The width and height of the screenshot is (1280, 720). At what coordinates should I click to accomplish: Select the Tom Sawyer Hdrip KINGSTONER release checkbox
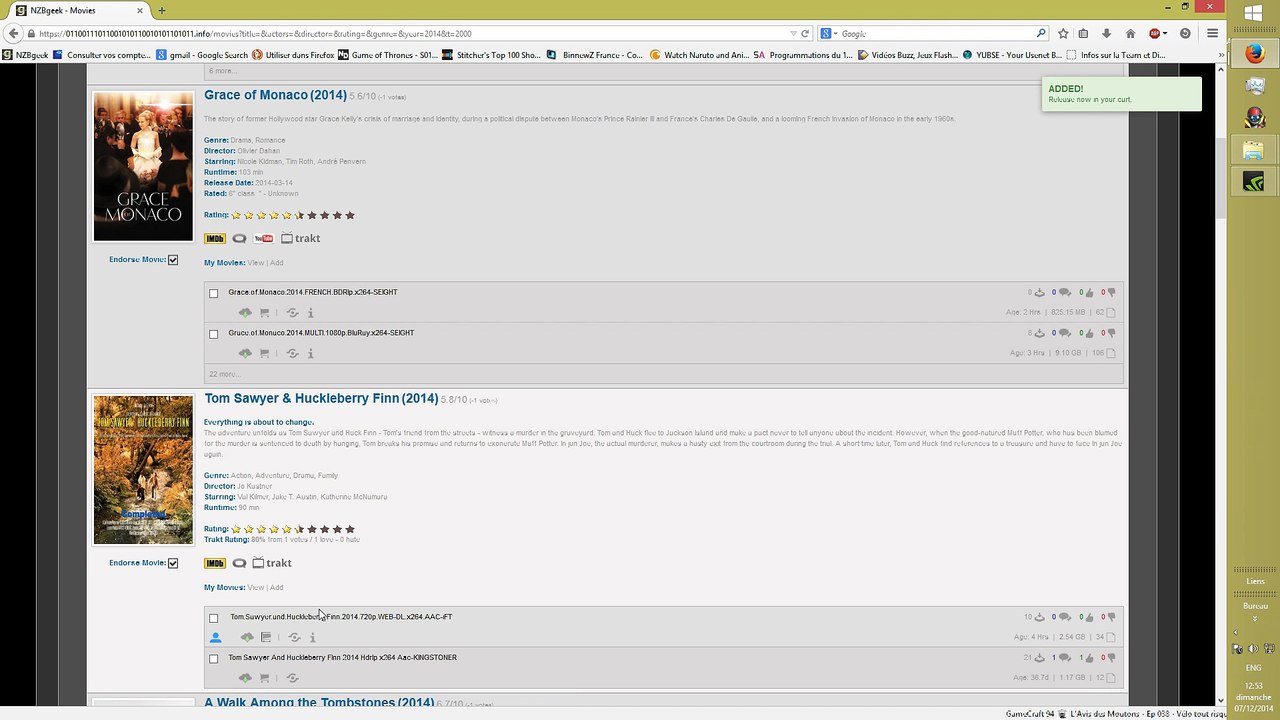(213, 659)
